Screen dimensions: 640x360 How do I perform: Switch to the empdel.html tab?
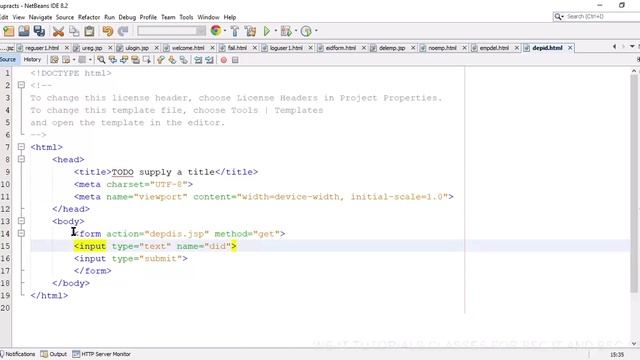(x=494, y=48)
